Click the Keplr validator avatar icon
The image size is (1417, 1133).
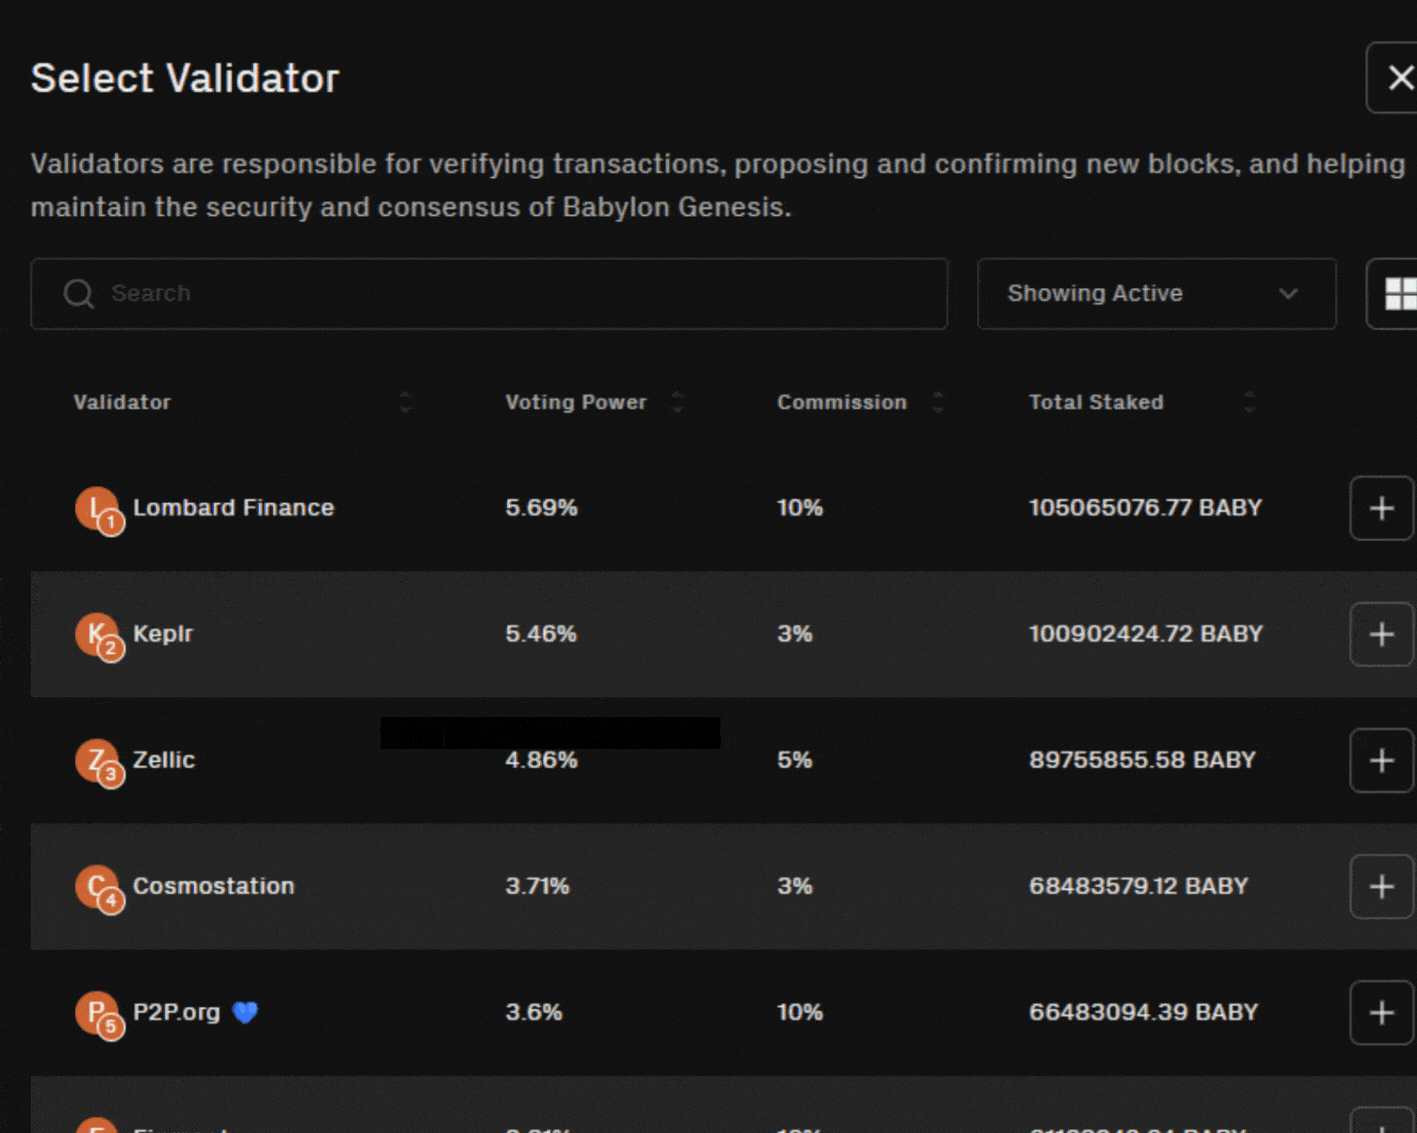coord(98,634)
